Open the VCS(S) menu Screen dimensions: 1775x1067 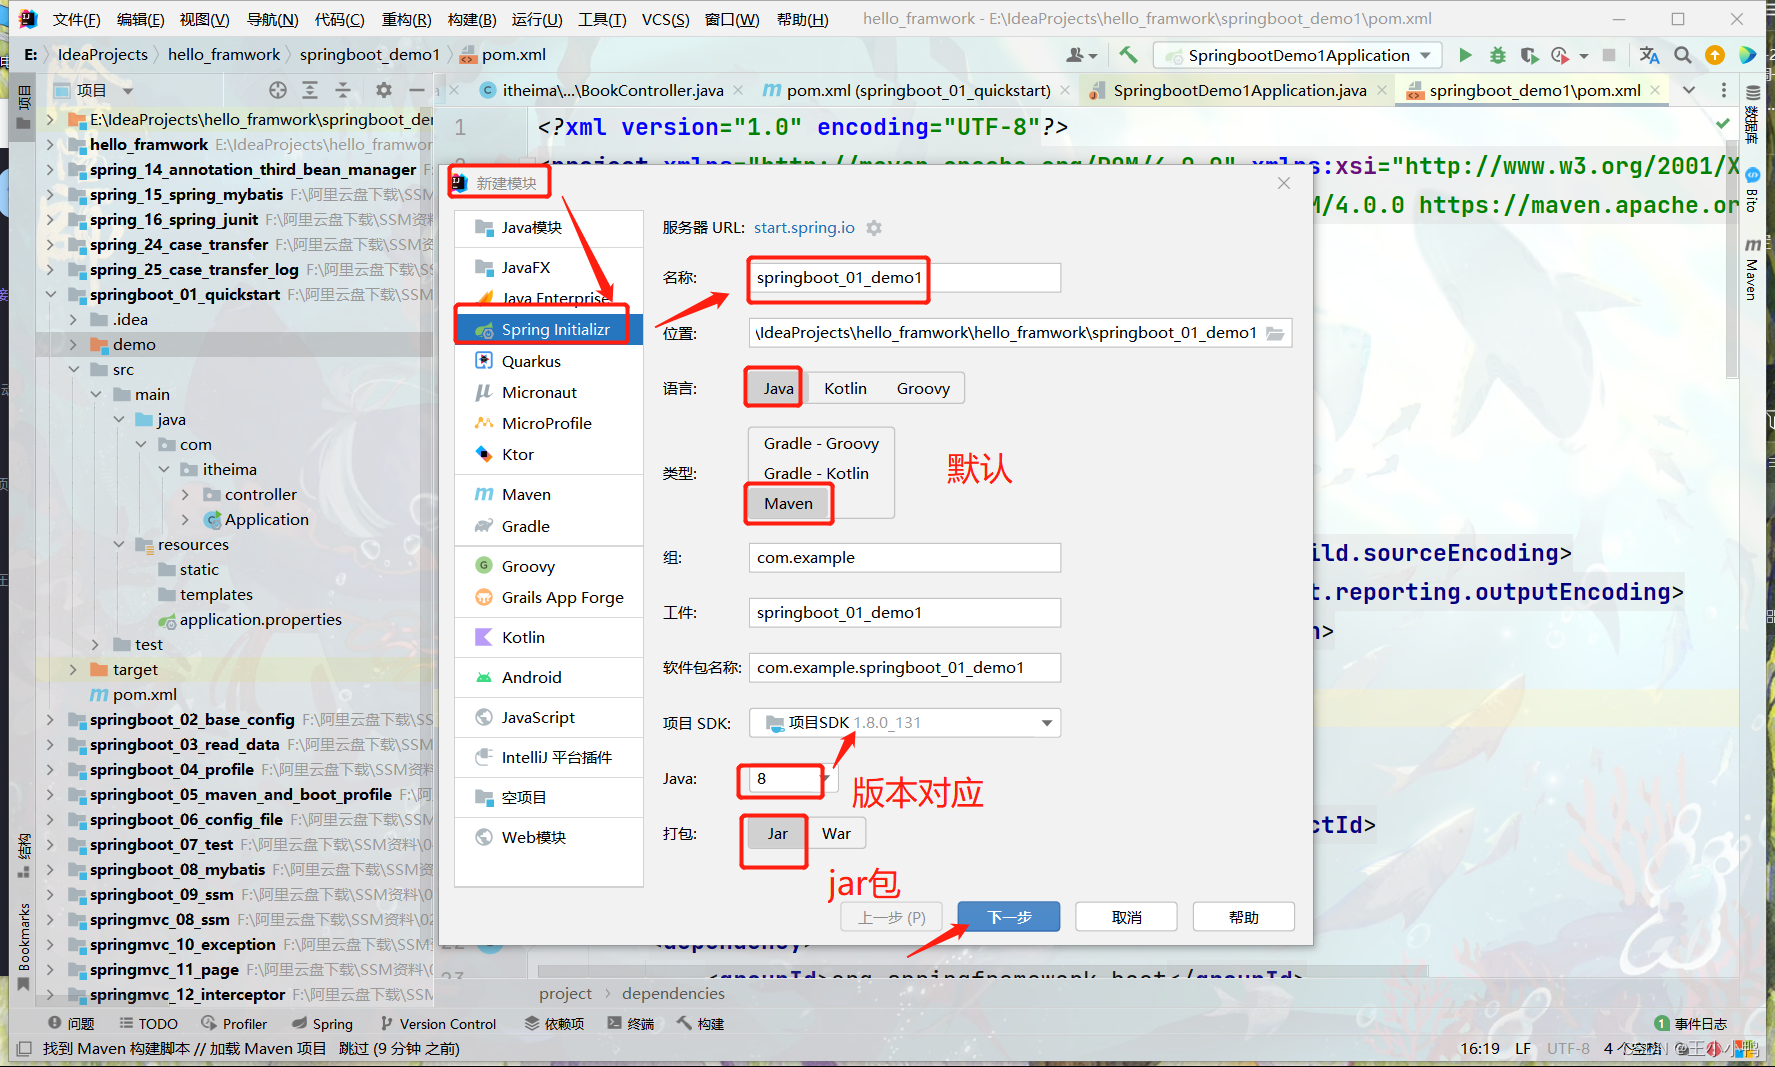coord(665,19)
